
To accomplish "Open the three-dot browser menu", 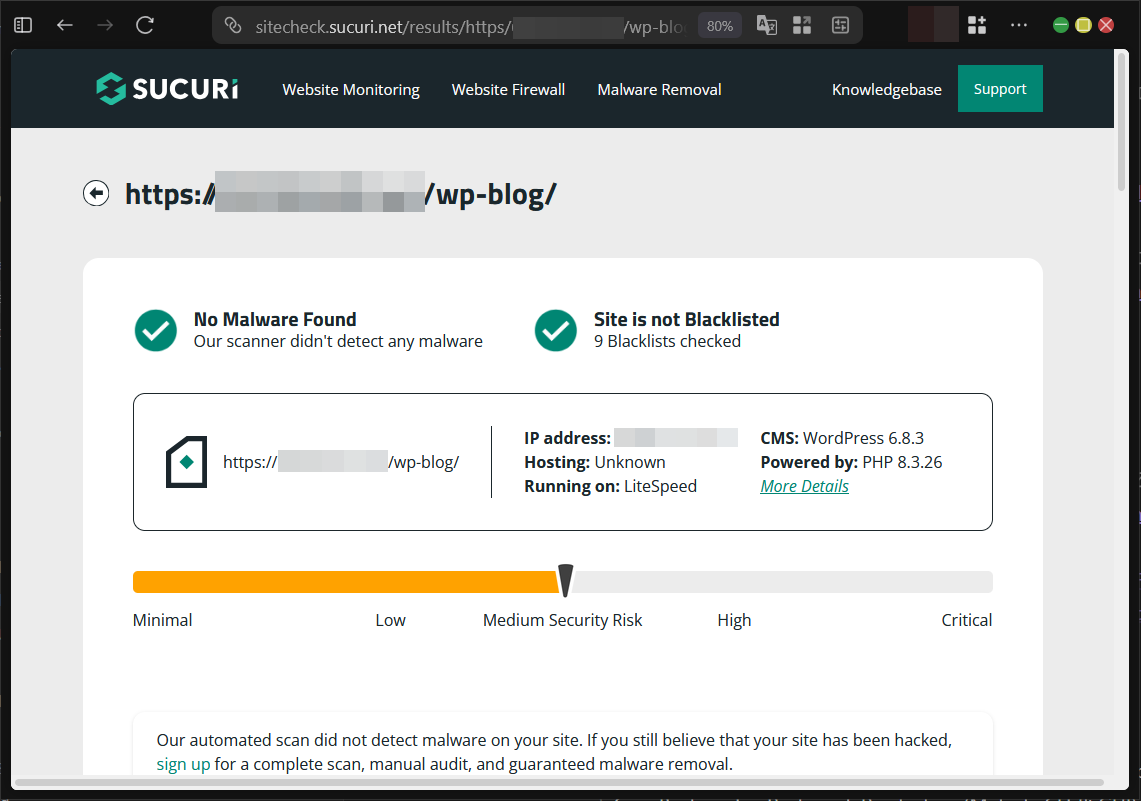I will (1019, 25).
